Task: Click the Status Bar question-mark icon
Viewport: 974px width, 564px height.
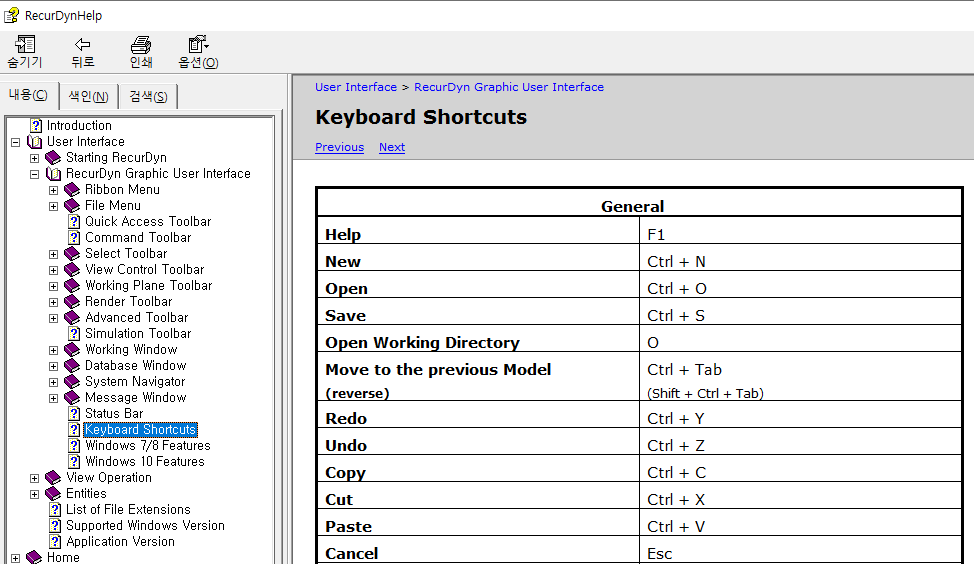Action: click(74, 414)
